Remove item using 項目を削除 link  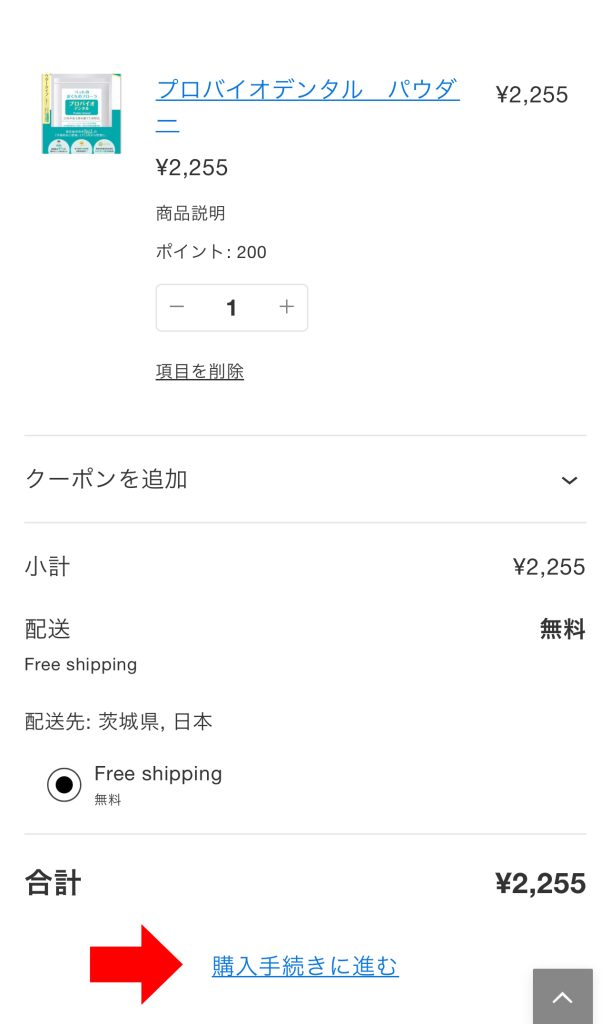[200, 371]
